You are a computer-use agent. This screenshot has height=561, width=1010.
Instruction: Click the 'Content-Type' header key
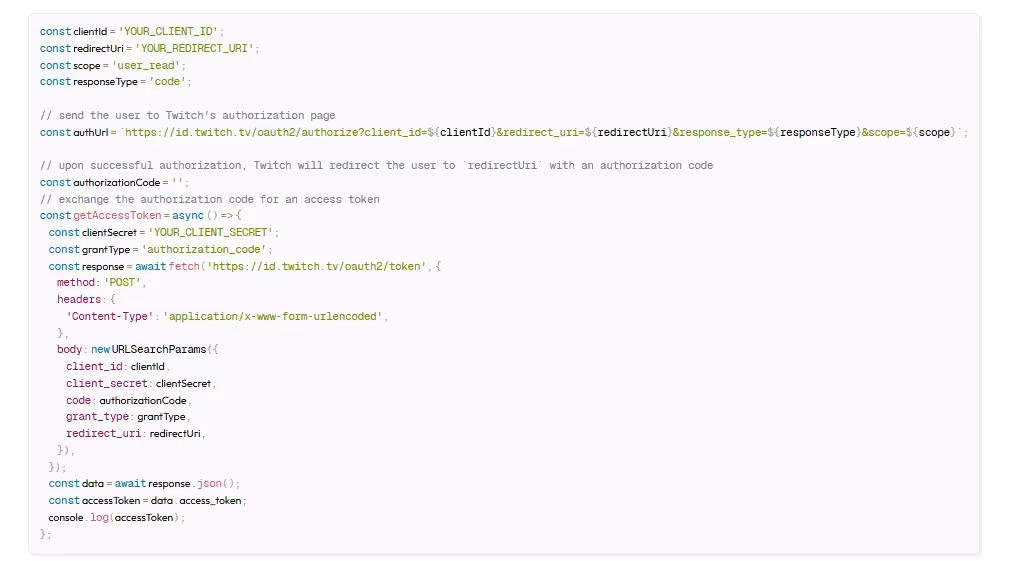[110, 316]
